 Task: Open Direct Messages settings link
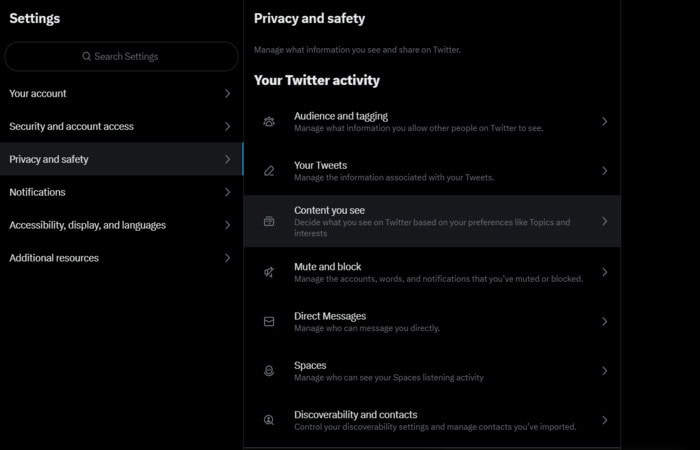432,321
